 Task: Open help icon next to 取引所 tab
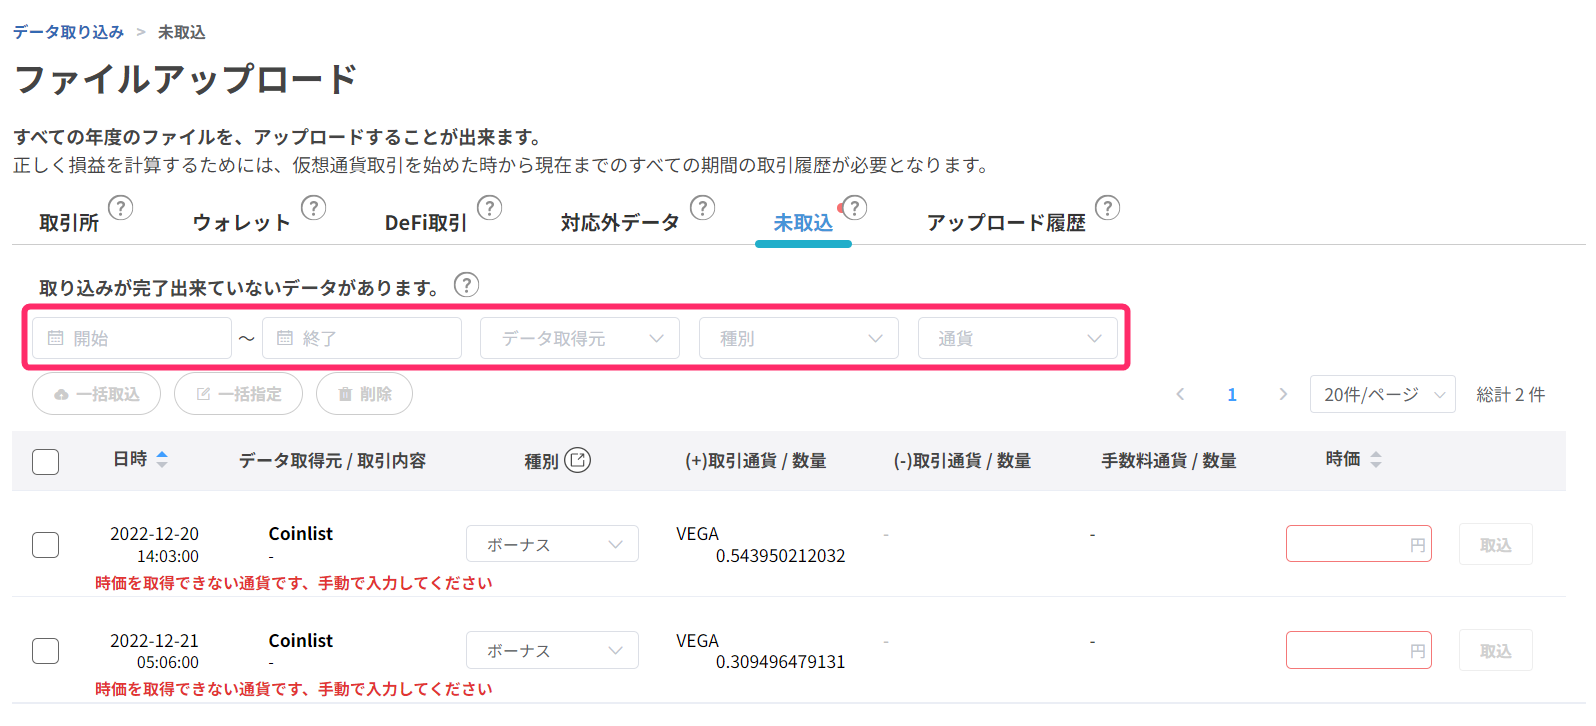coord(120,208)
